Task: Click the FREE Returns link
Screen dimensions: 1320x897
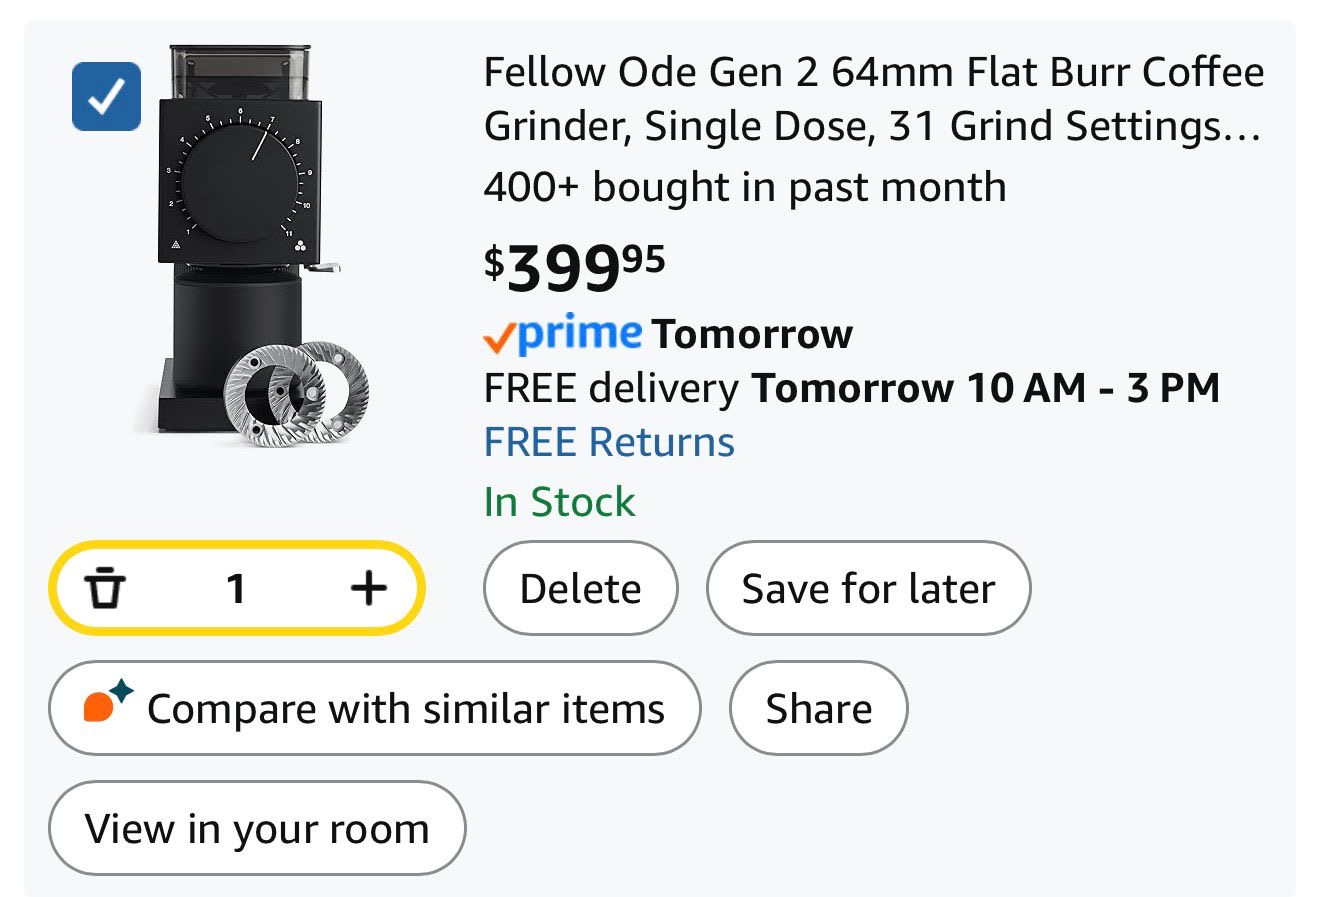Action: [x=609, y=442]
